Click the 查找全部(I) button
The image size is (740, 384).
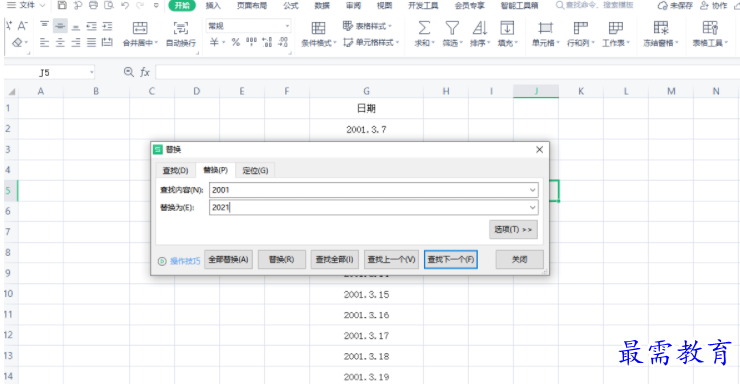coord(335,259)
